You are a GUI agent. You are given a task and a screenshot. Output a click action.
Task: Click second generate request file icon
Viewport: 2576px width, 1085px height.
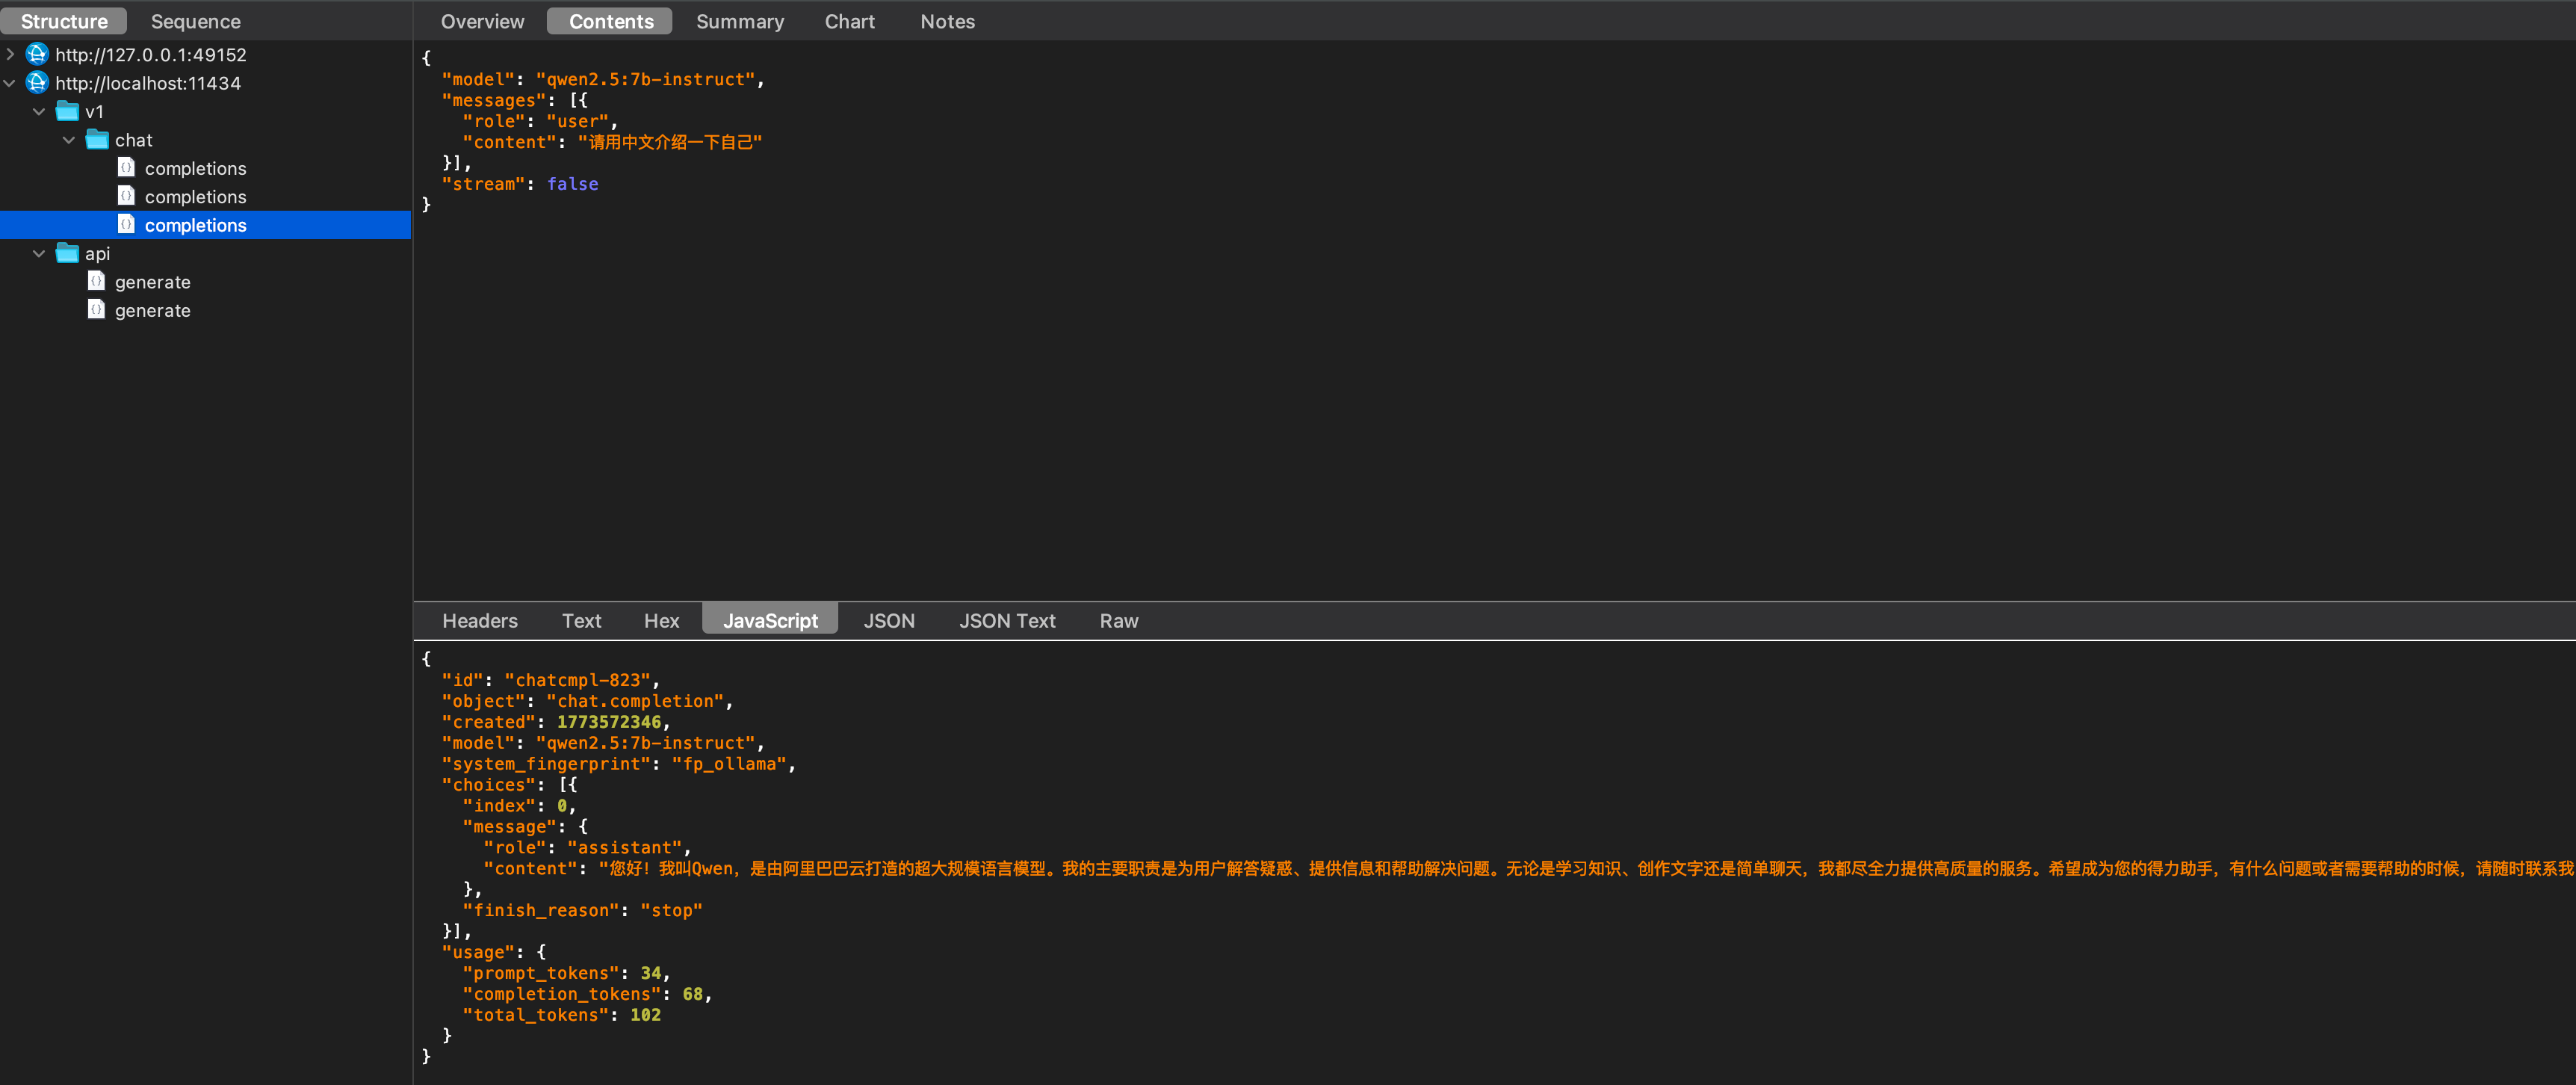[x=96, y=309]
